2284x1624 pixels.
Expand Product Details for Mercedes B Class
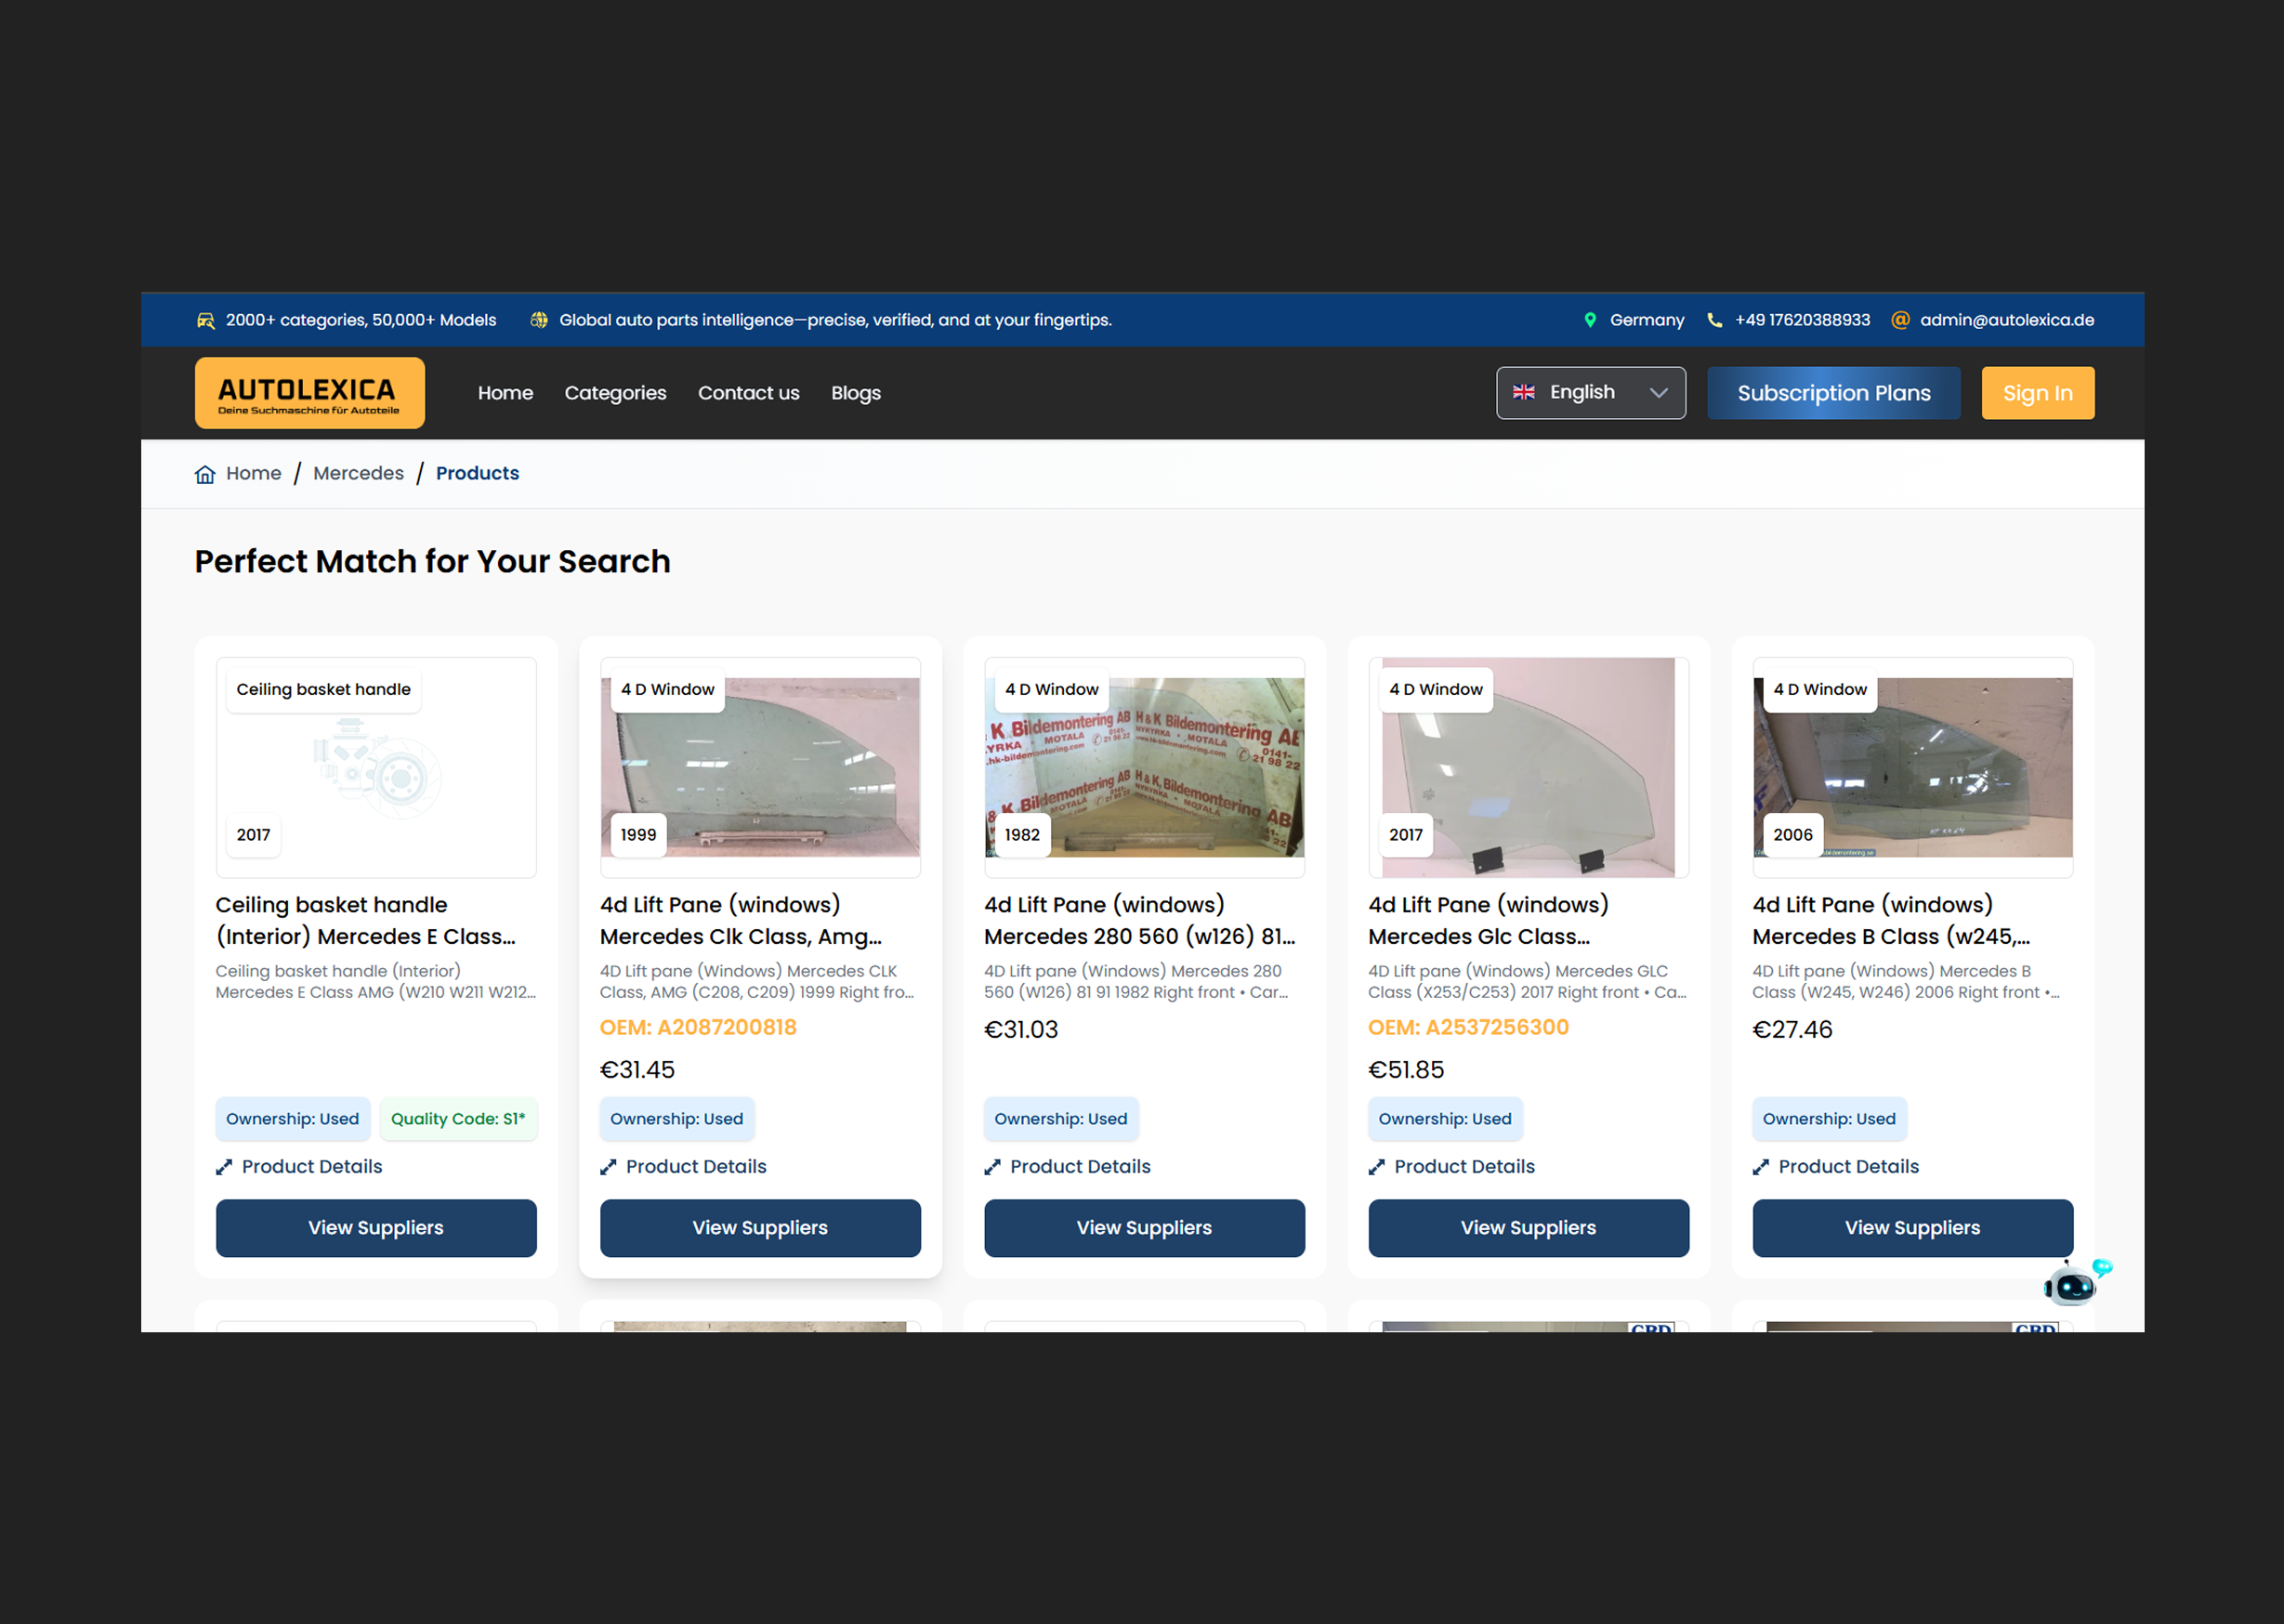[1835, 1166]
